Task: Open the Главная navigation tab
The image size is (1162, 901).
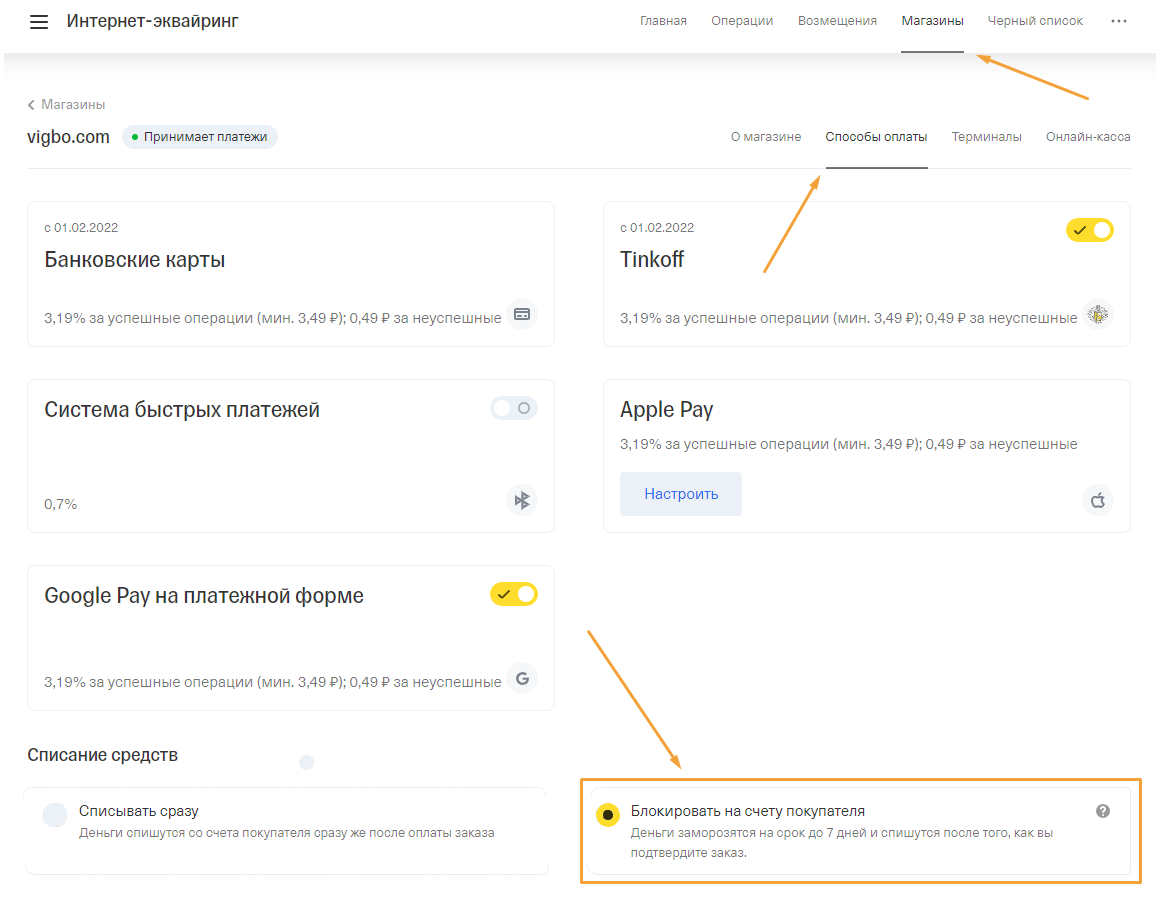Action: 663,21
